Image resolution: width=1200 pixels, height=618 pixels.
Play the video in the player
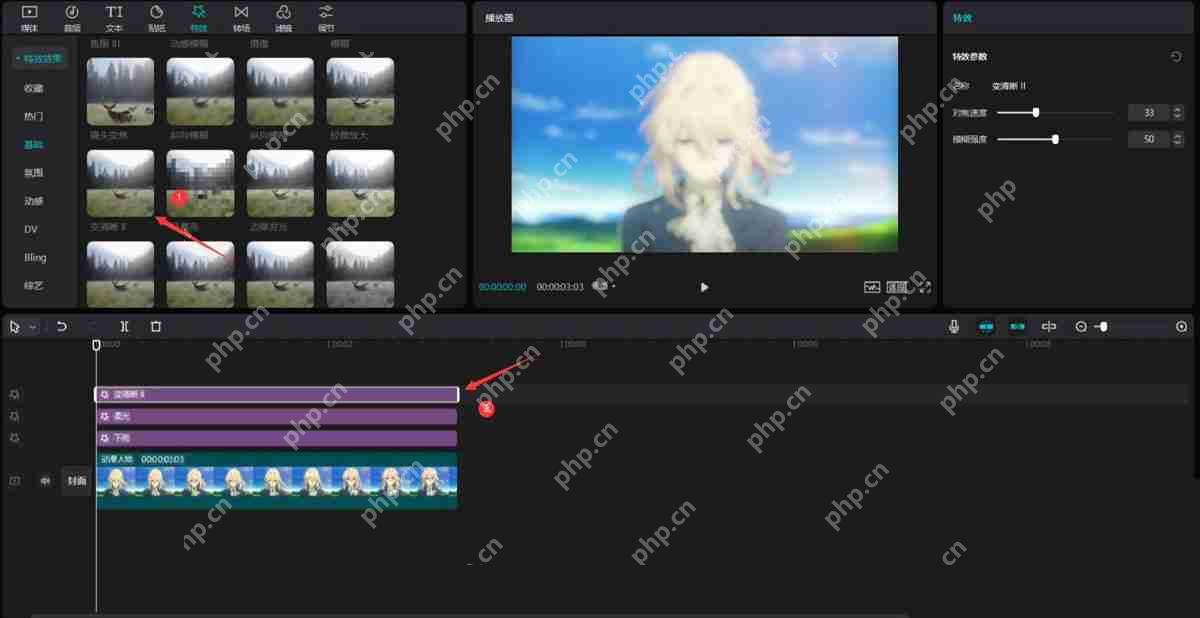click(x=704, y=287)
